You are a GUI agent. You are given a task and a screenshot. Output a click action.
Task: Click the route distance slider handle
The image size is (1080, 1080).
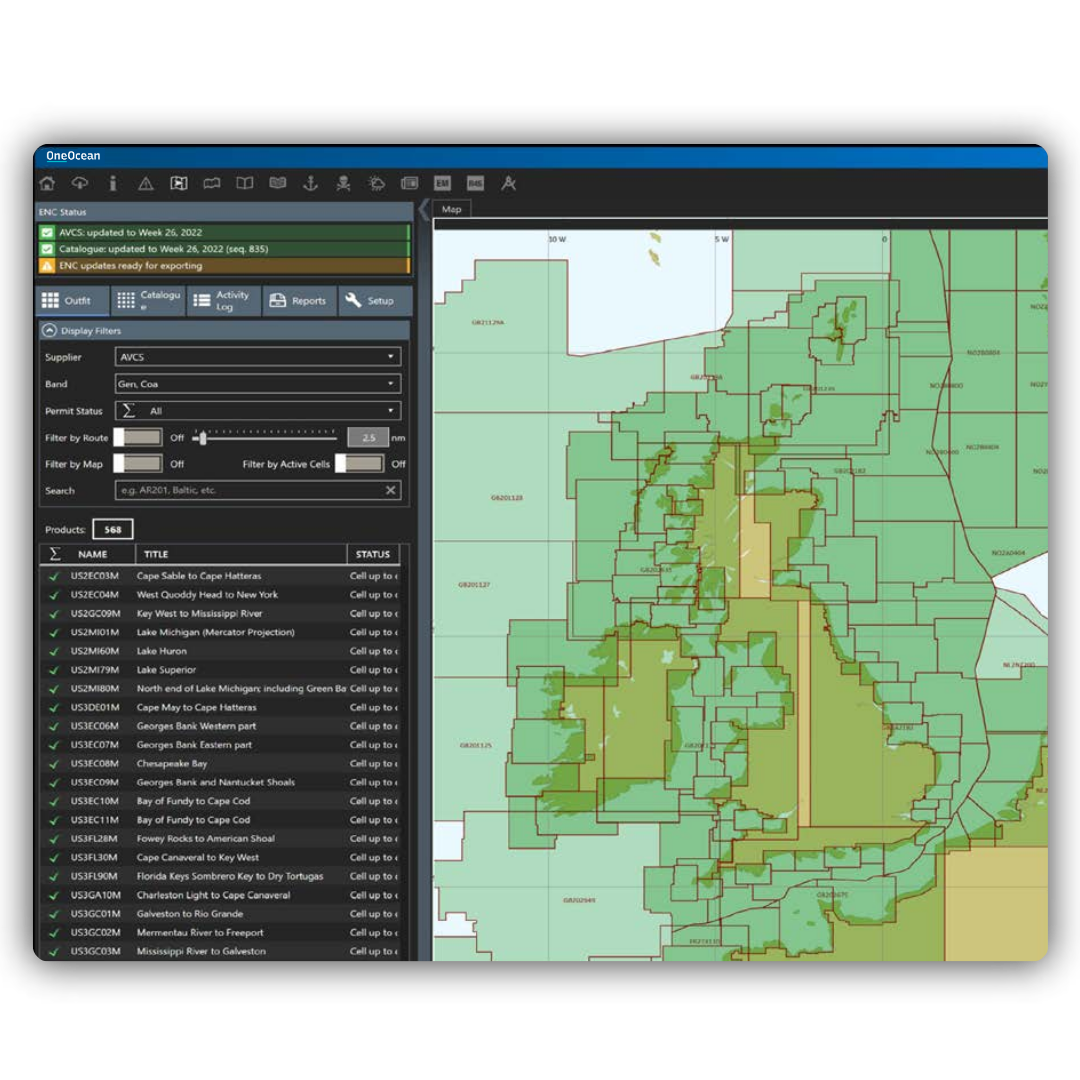201,437
